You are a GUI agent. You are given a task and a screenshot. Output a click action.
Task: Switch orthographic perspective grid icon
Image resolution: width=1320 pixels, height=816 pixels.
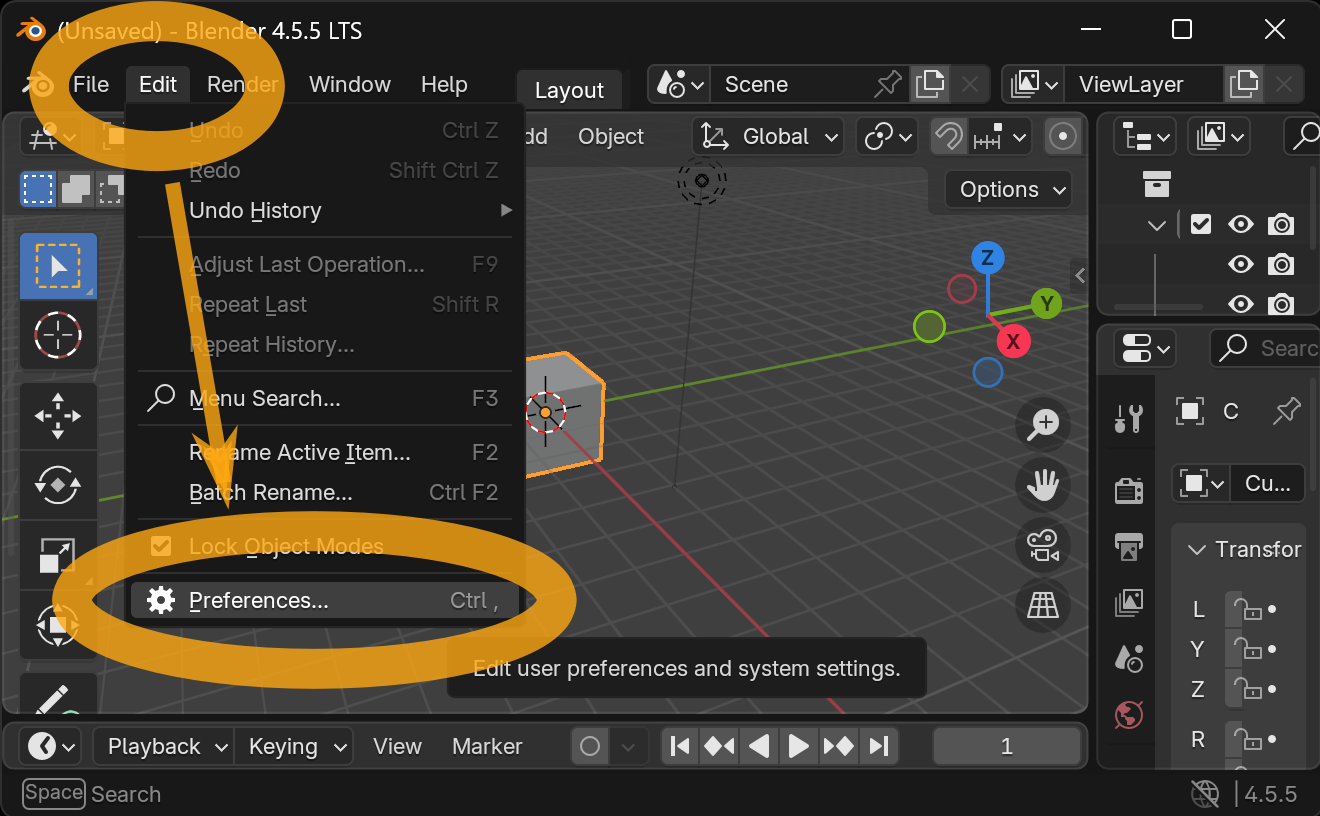[1043, 605]
